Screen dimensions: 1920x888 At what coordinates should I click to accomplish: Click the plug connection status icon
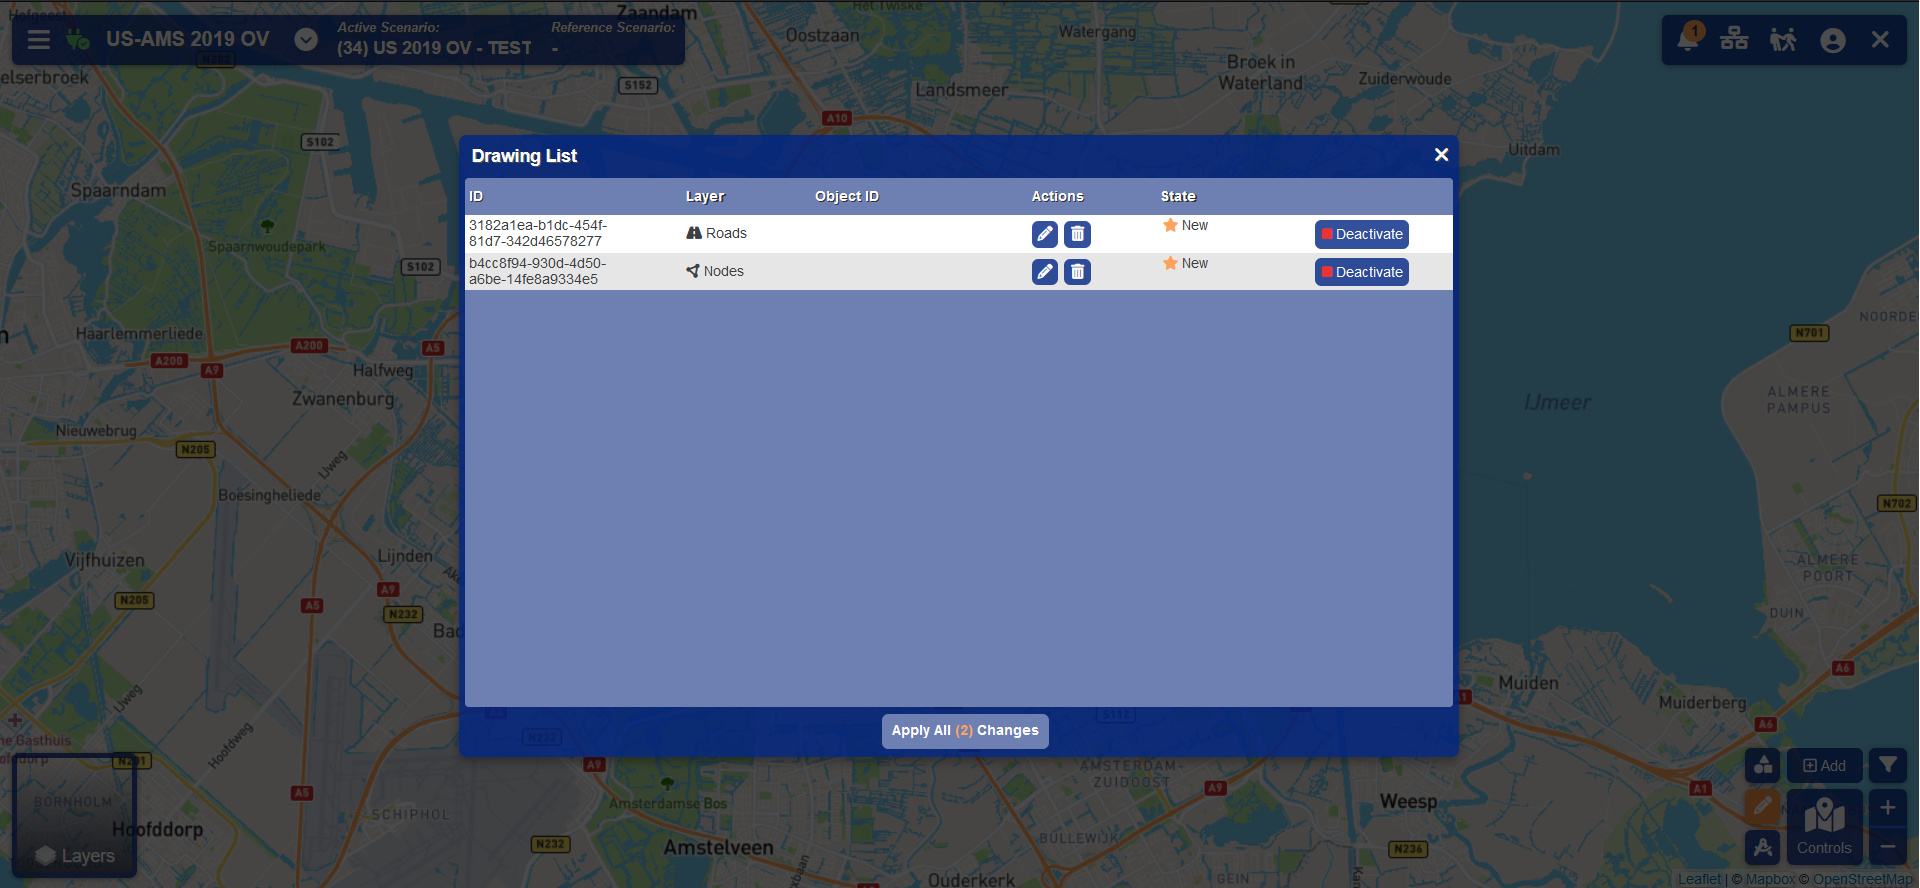tap(77, 40)
